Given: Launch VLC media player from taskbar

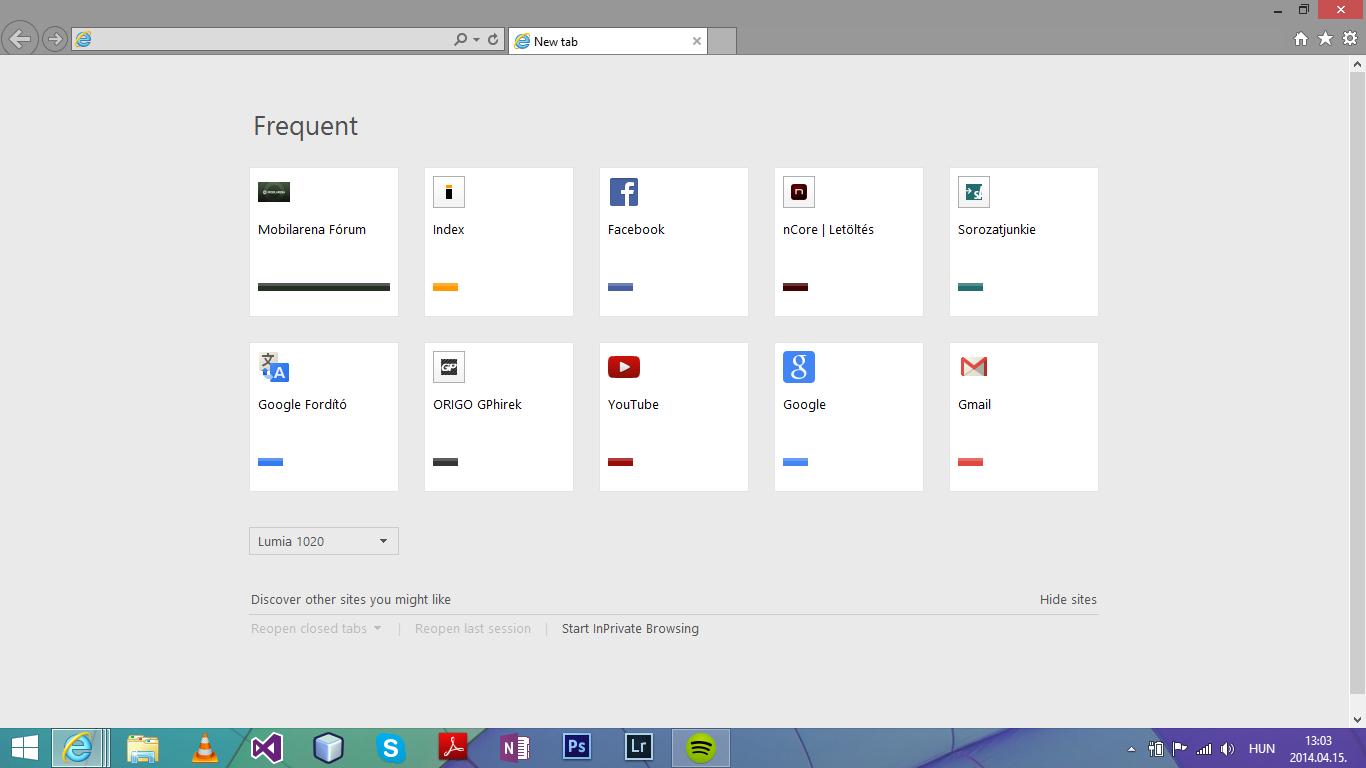Looking at the screenshot, I should coord(204,748).
